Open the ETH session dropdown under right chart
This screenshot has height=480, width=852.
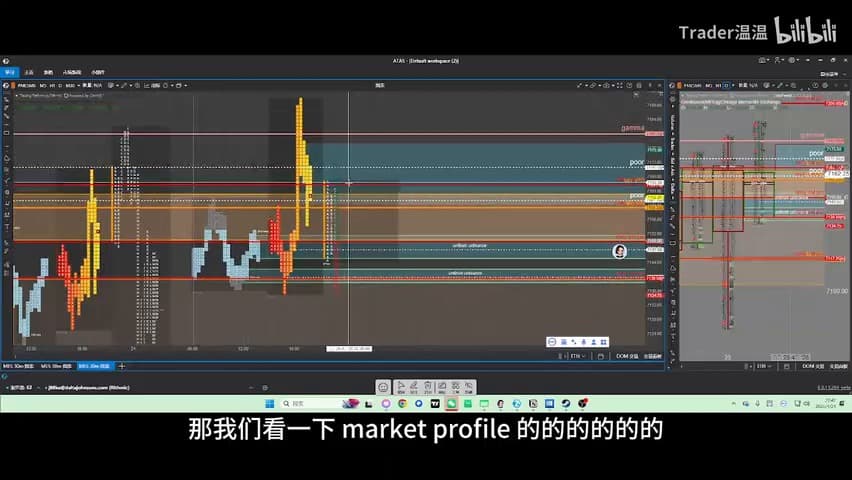tap(764, 366)
